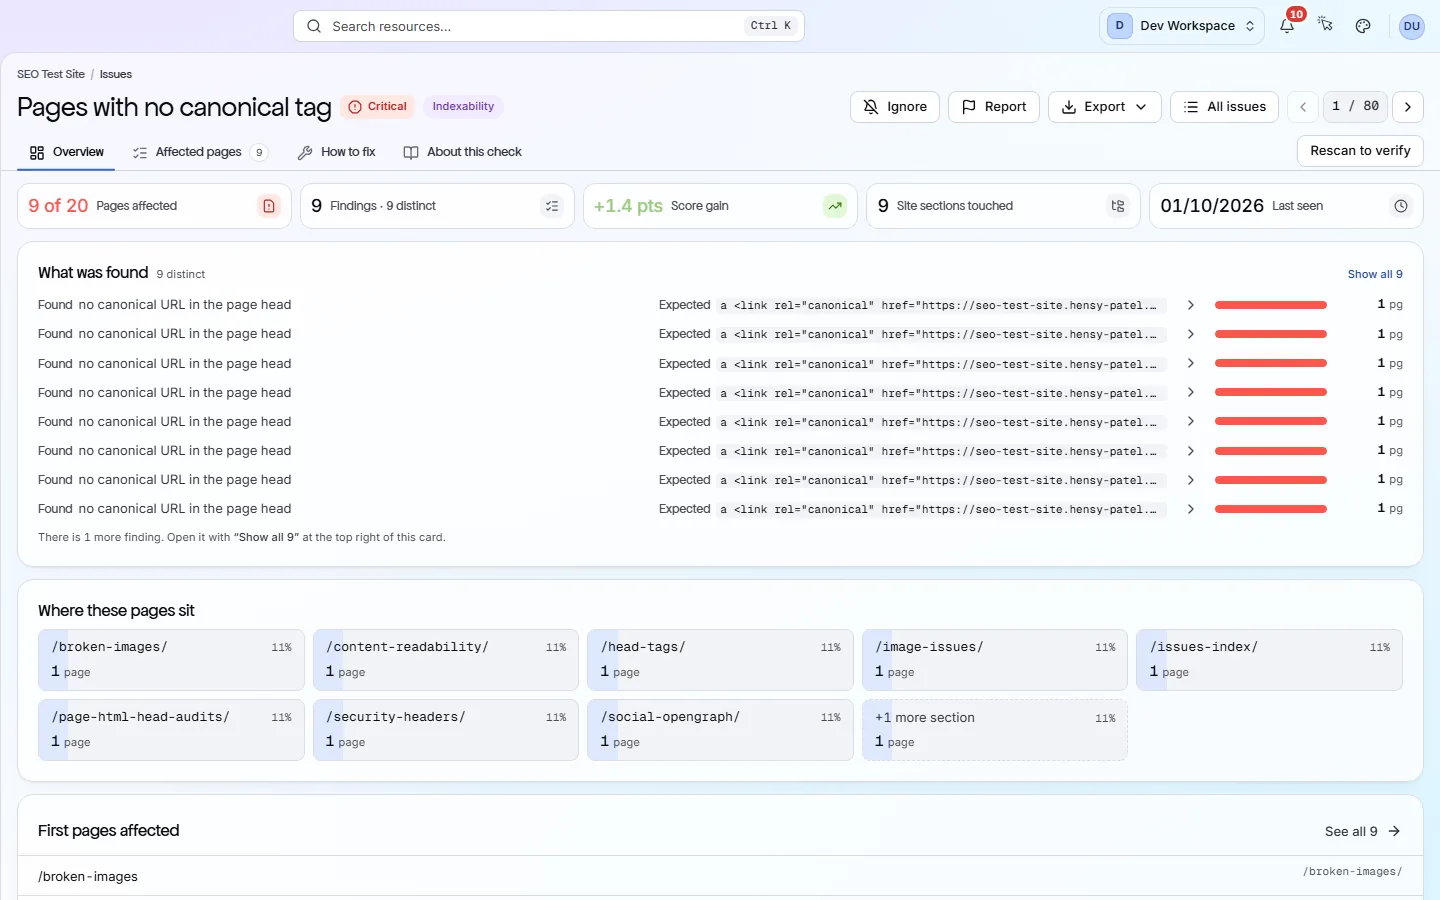Switch to the Overview tab
The height and width of the screenshot is (900, 1440).
[x=66, y=152]
